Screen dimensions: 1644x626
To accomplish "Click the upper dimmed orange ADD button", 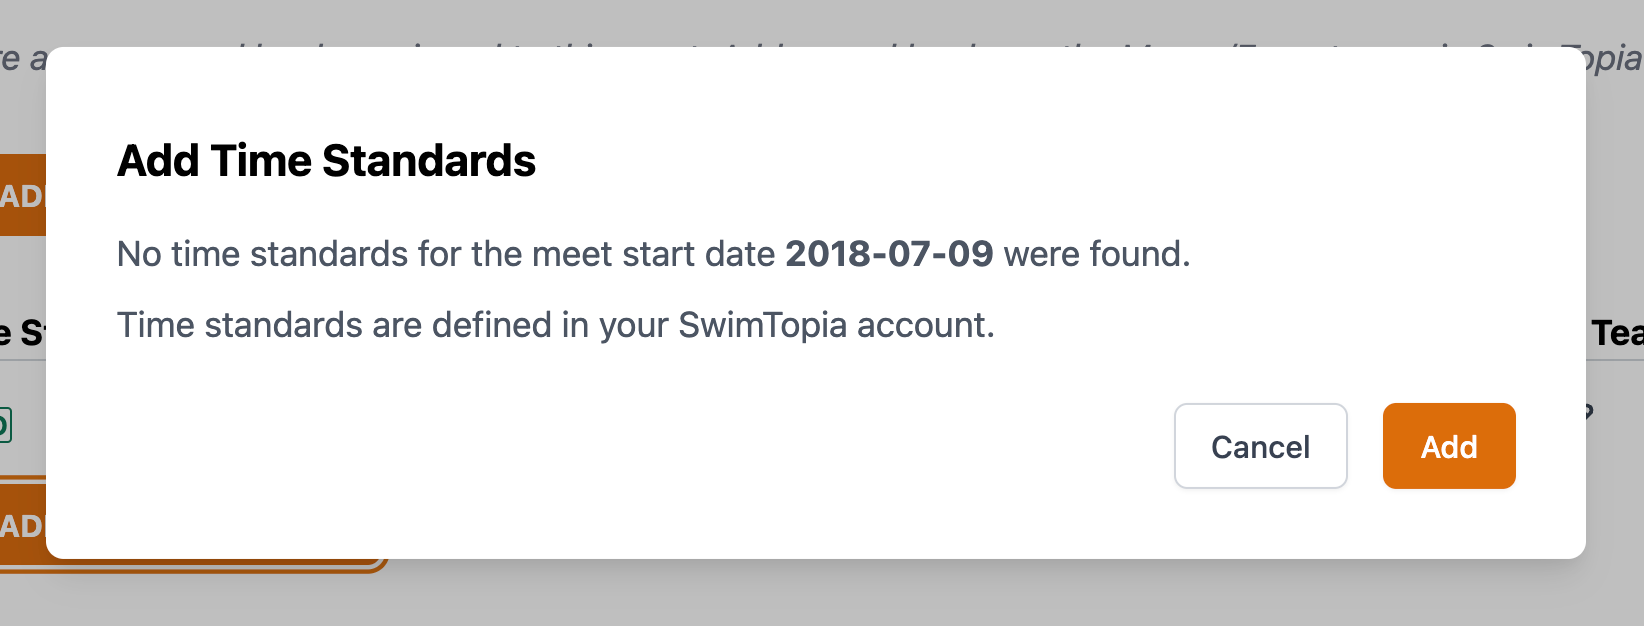I will point(22,195).
